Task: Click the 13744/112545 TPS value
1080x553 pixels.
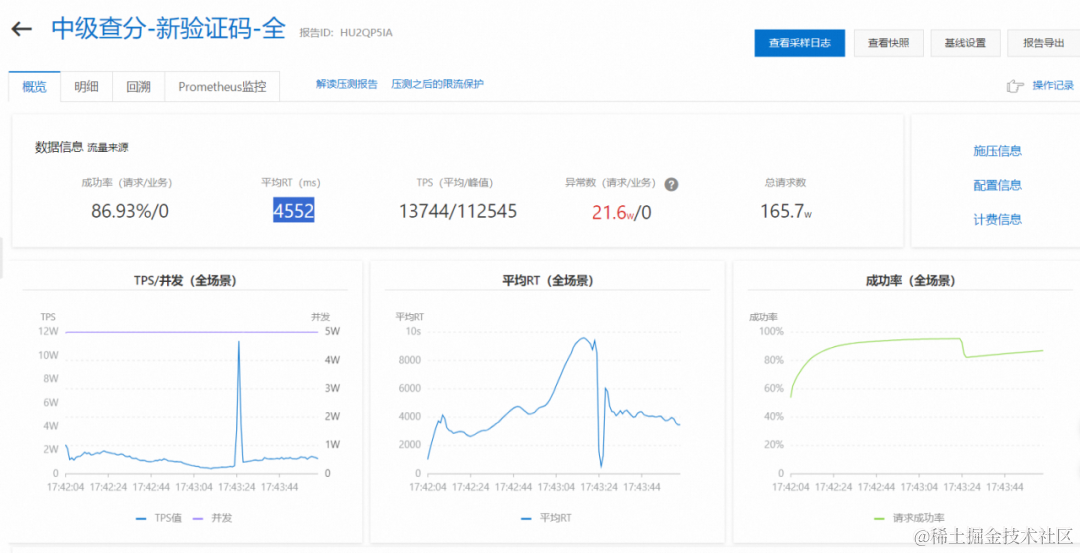Action: click(458, 211)
